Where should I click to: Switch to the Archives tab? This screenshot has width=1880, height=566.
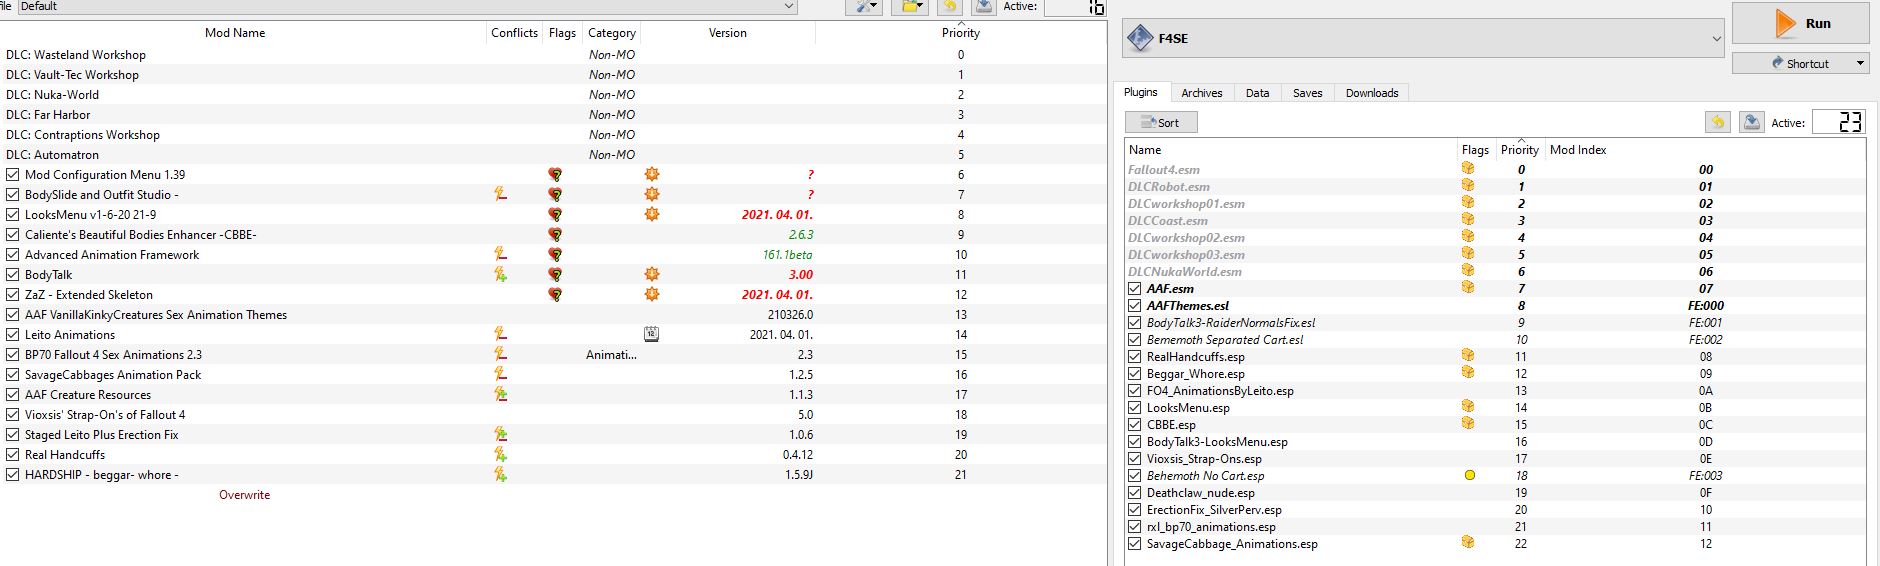tap(1201, 93)
